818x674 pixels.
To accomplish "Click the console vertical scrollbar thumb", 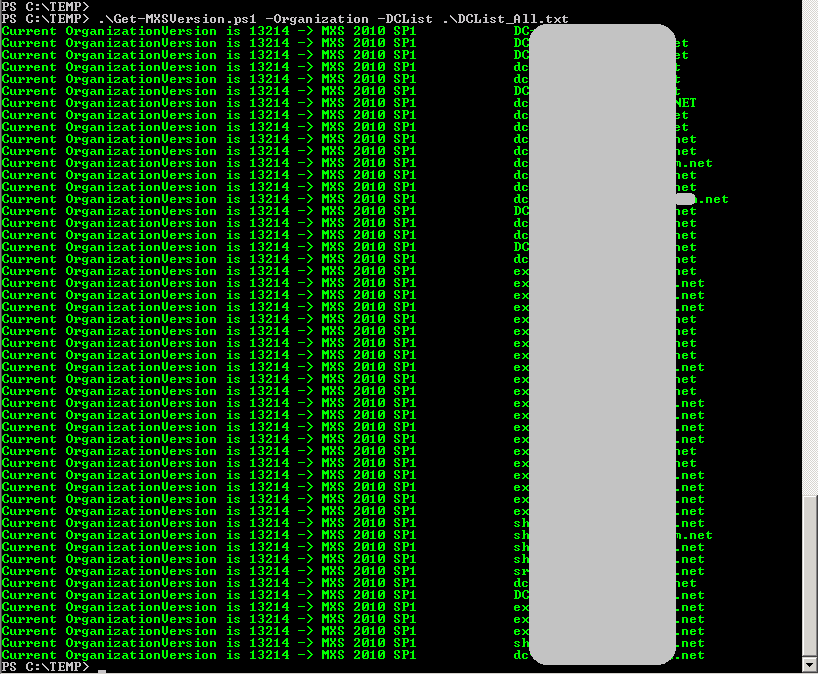I will point(810,576).
